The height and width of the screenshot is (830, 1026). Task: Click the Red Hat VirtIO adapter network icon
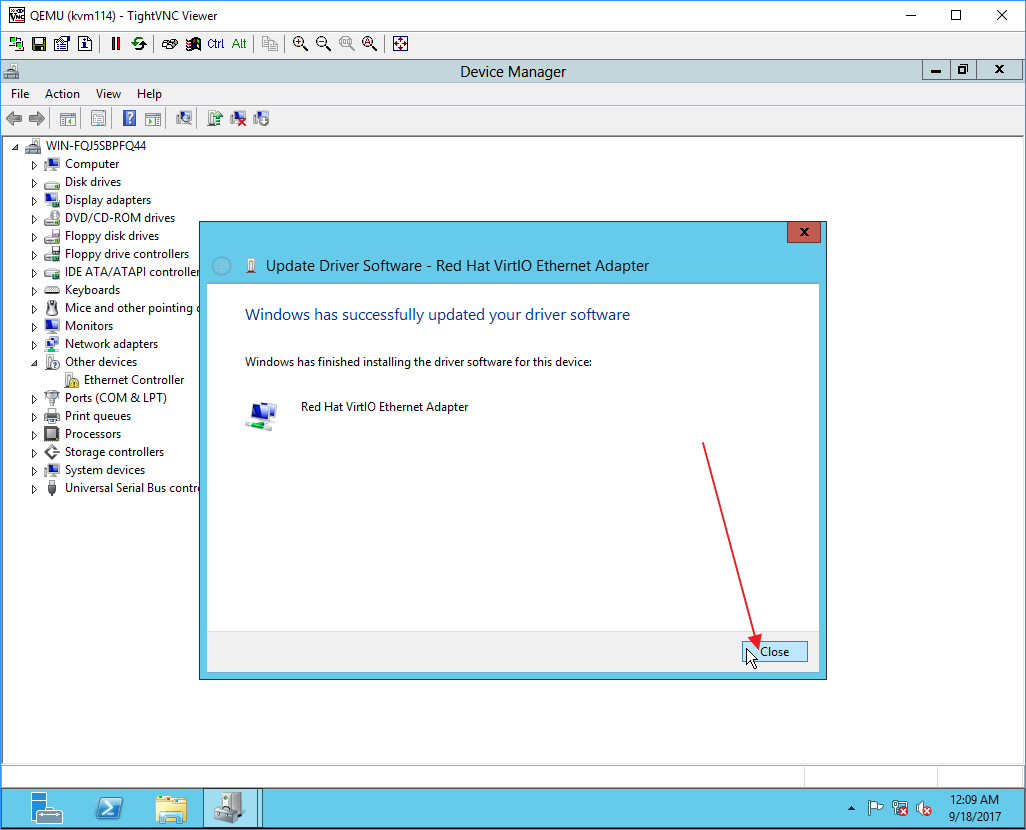point(262,415)
